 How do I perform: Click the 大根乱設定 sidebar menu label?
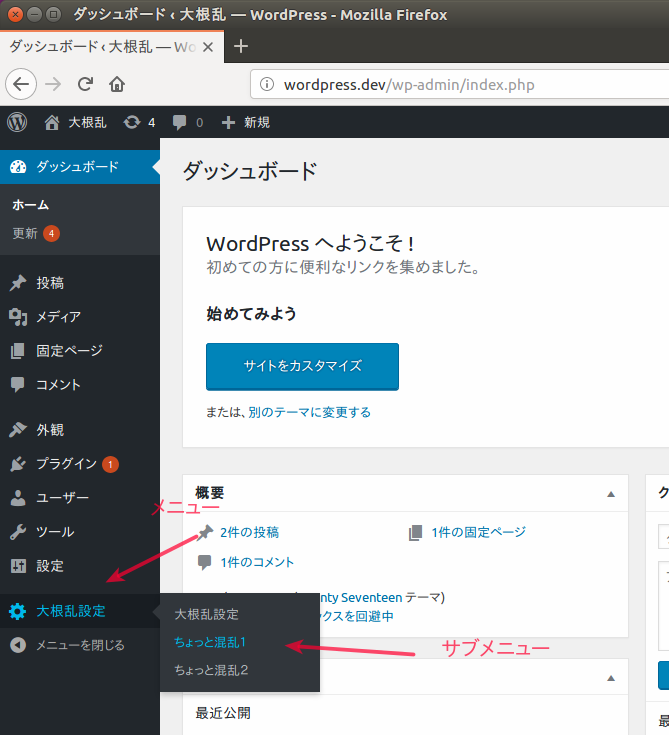point(71,611)
